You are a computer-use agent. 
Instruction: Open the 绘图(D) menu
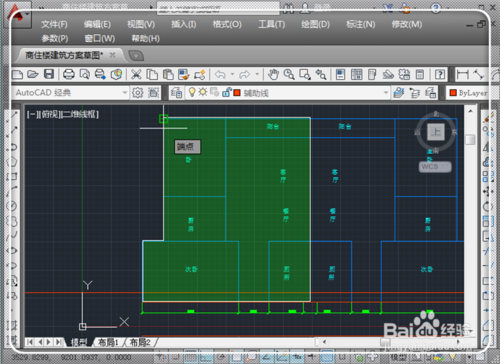[x=315, y=24]
